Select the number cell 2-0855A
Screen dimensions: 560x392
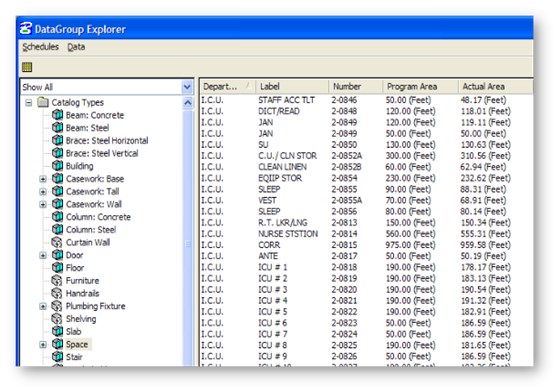(346, 200)
